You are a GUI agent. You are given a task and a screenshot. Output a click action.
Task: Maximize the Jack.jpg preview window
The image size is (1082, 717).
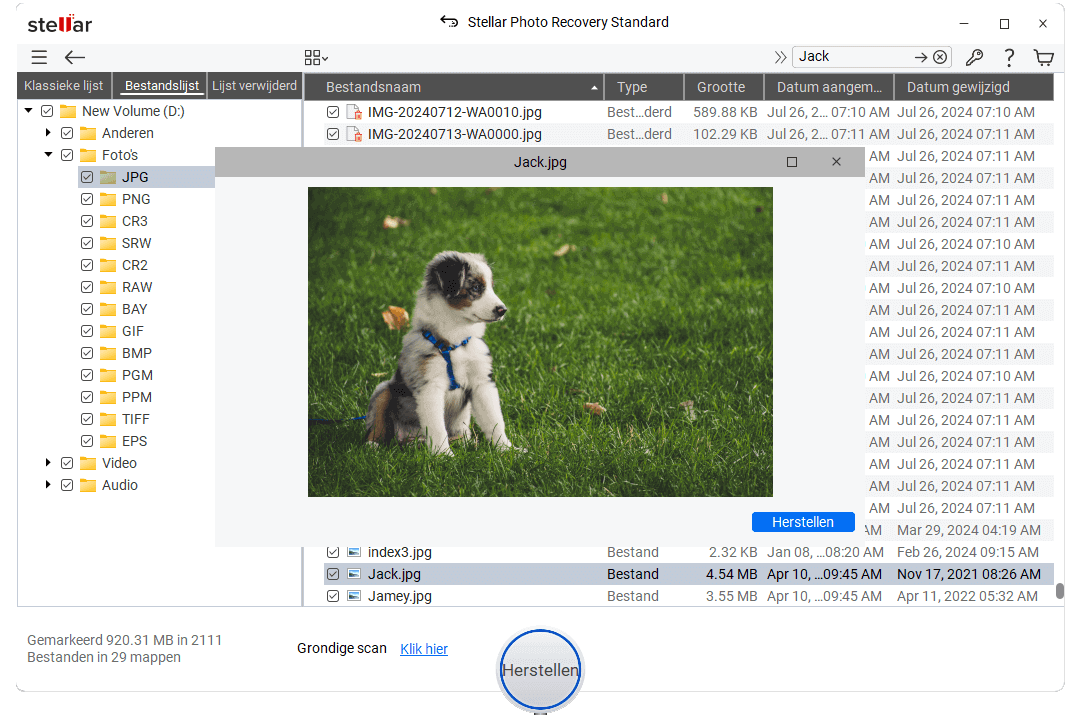pyautogui.click(x=792, y=162)
